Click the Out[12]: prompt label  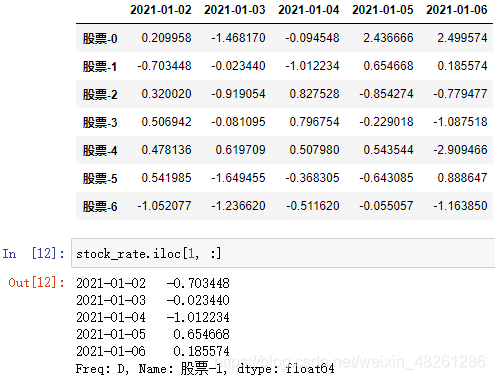tap(36, 283)
